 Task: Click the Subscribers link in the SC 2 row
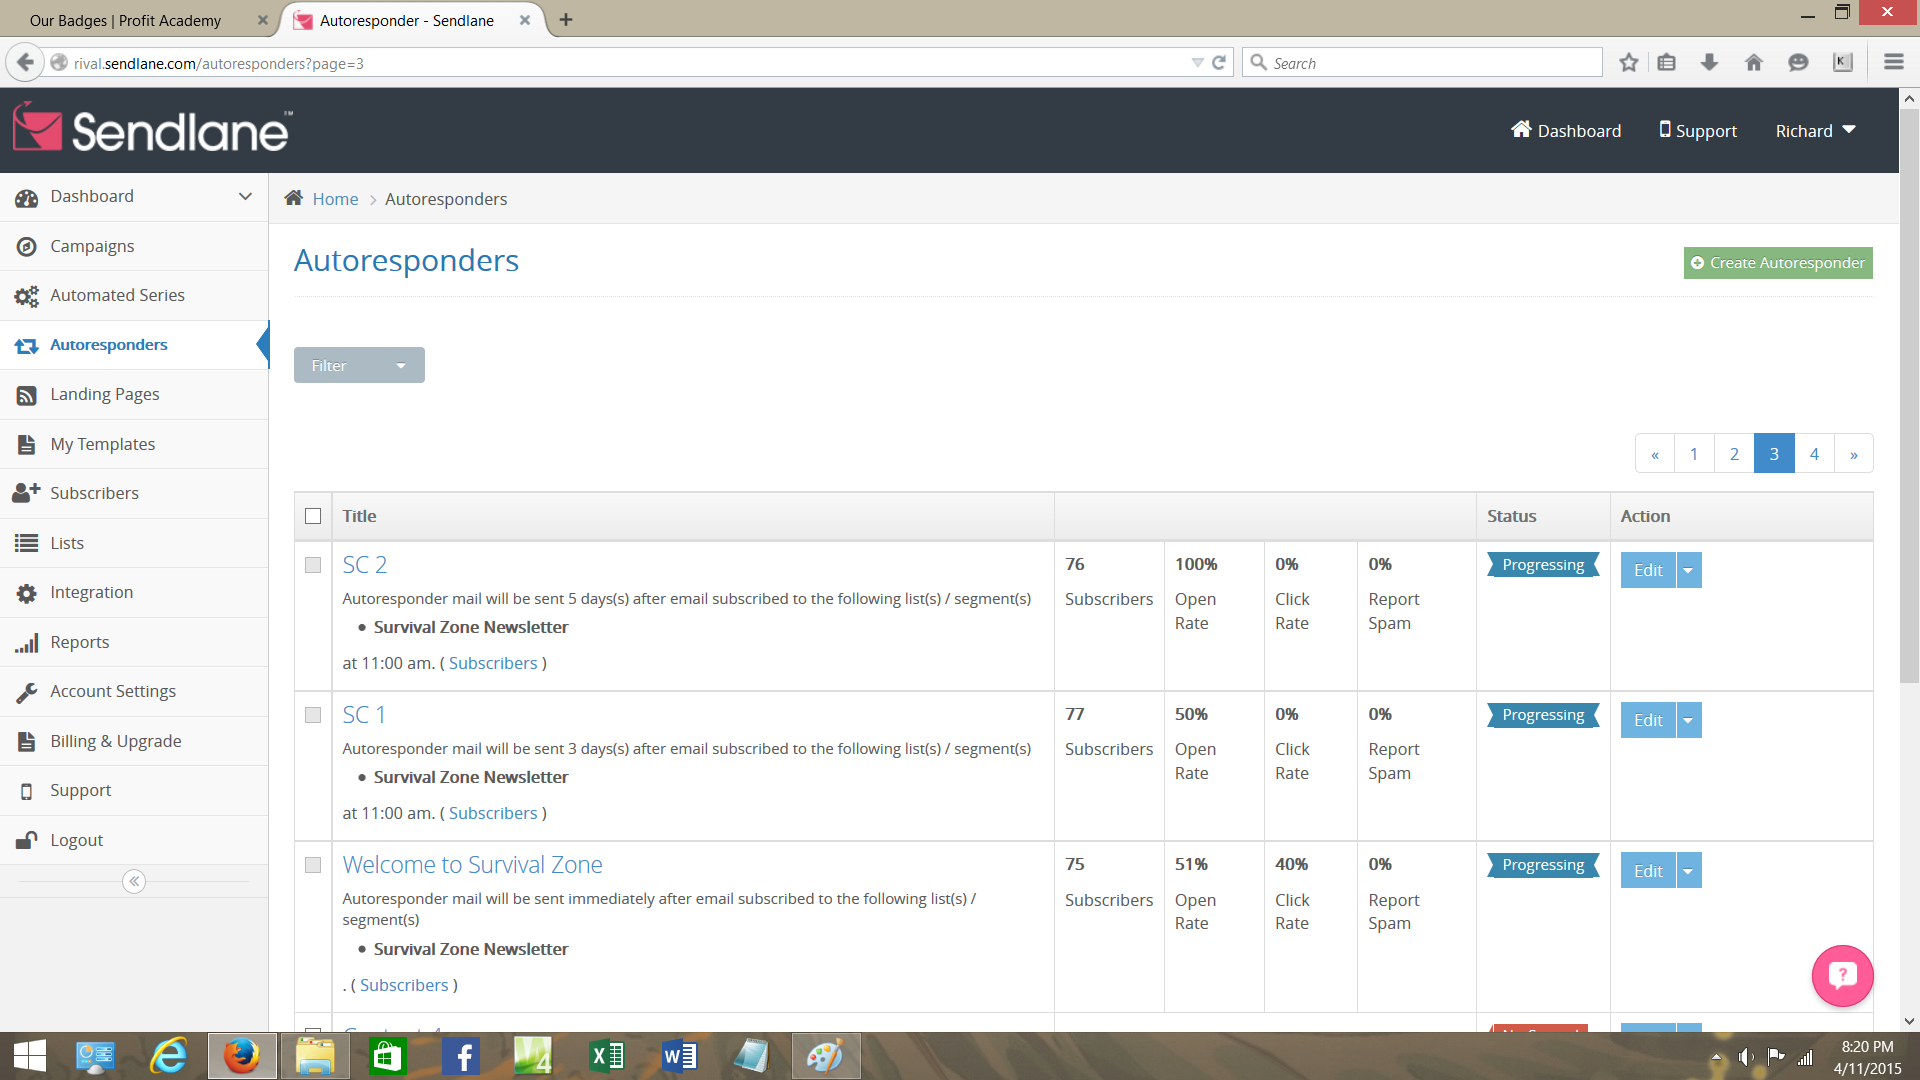click(493, 663)
